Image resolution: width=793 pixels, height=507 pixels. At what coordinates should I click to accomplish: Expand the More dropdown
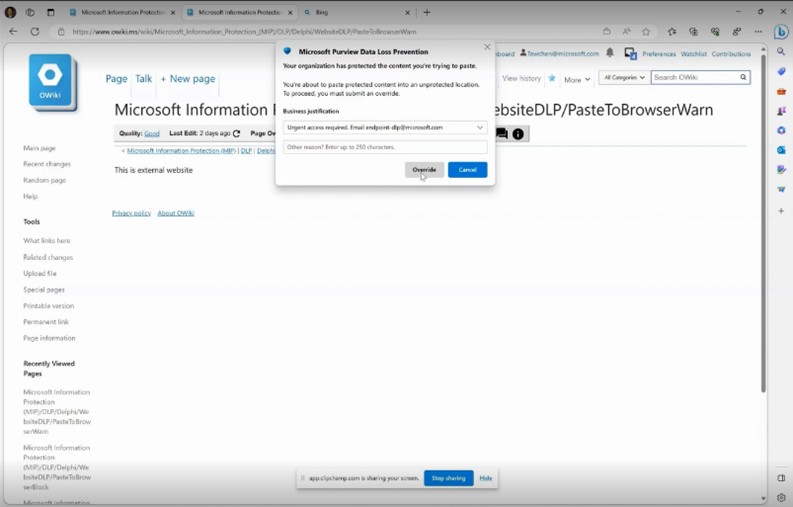coord(577,79)
